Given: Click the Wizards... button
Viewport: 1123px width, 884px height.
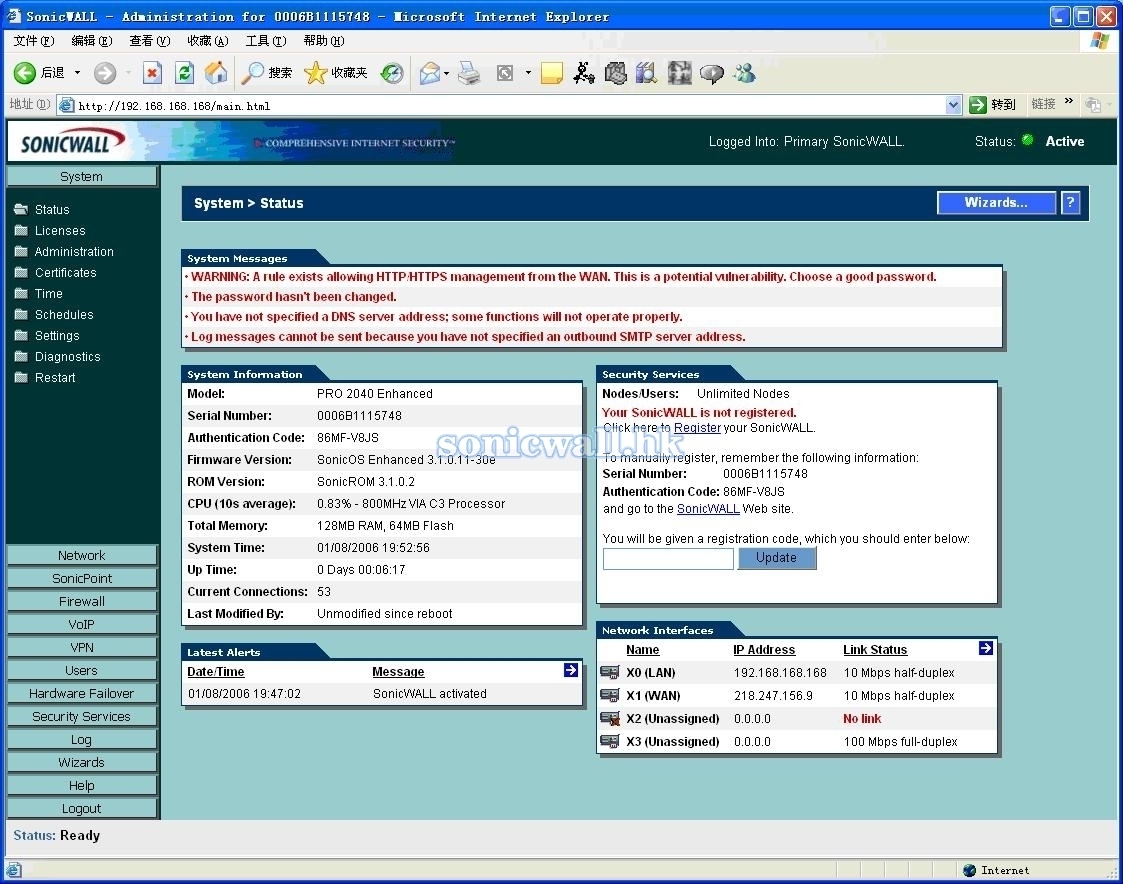Looking at the screenshot, I should pos(996,203).
